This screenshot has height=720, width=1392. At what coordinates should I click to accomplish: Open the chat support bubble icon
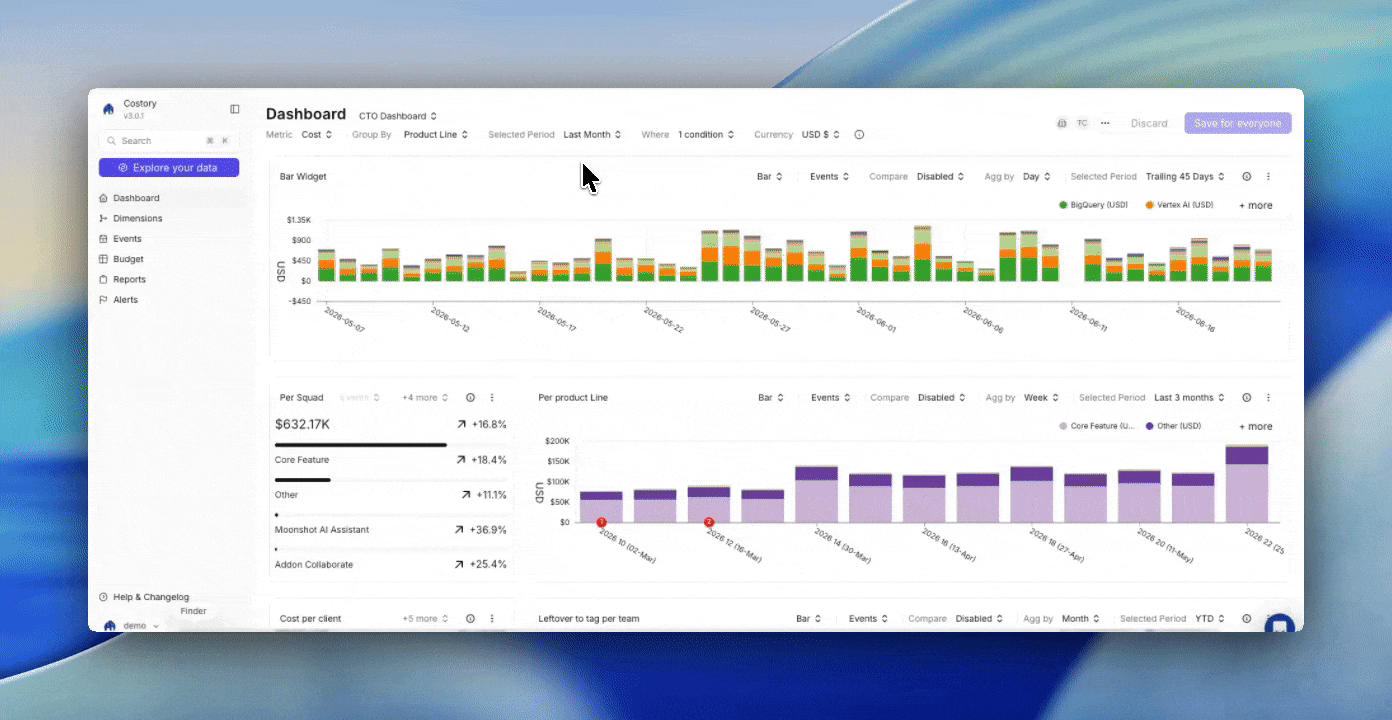click(1279, 626)
